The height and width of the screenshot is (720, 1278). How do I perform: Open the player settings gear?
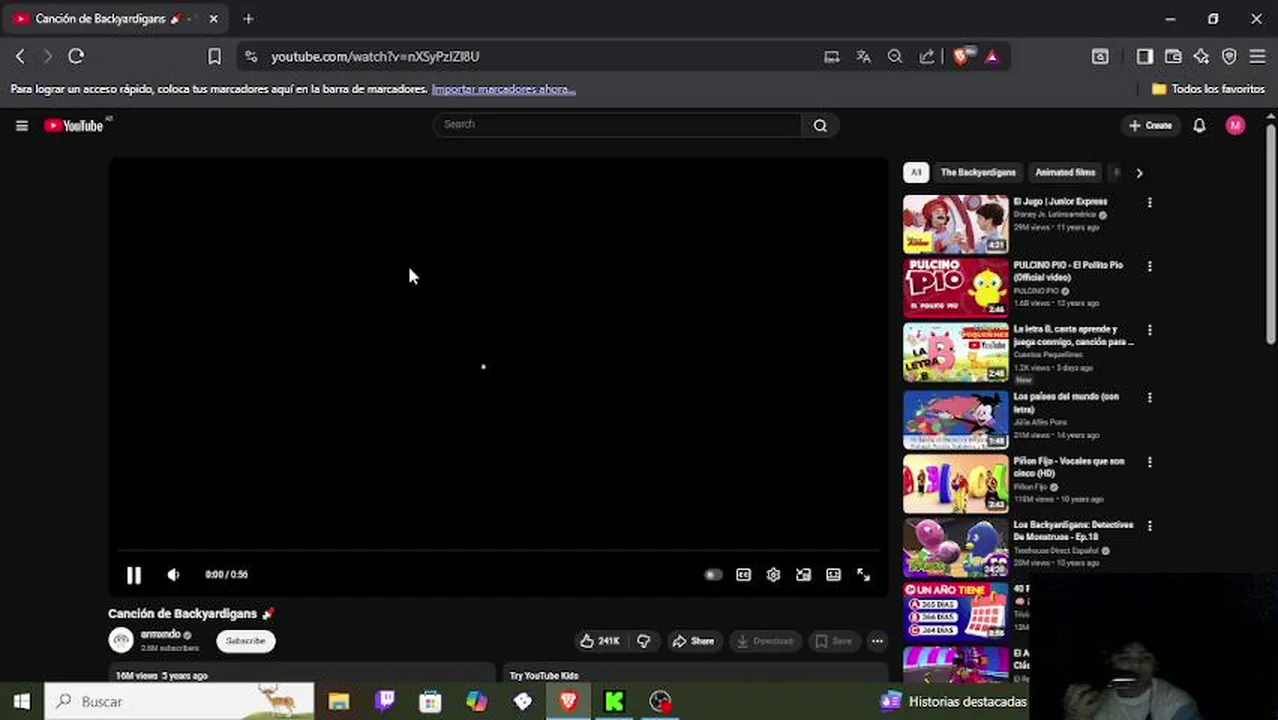(773, 575)
